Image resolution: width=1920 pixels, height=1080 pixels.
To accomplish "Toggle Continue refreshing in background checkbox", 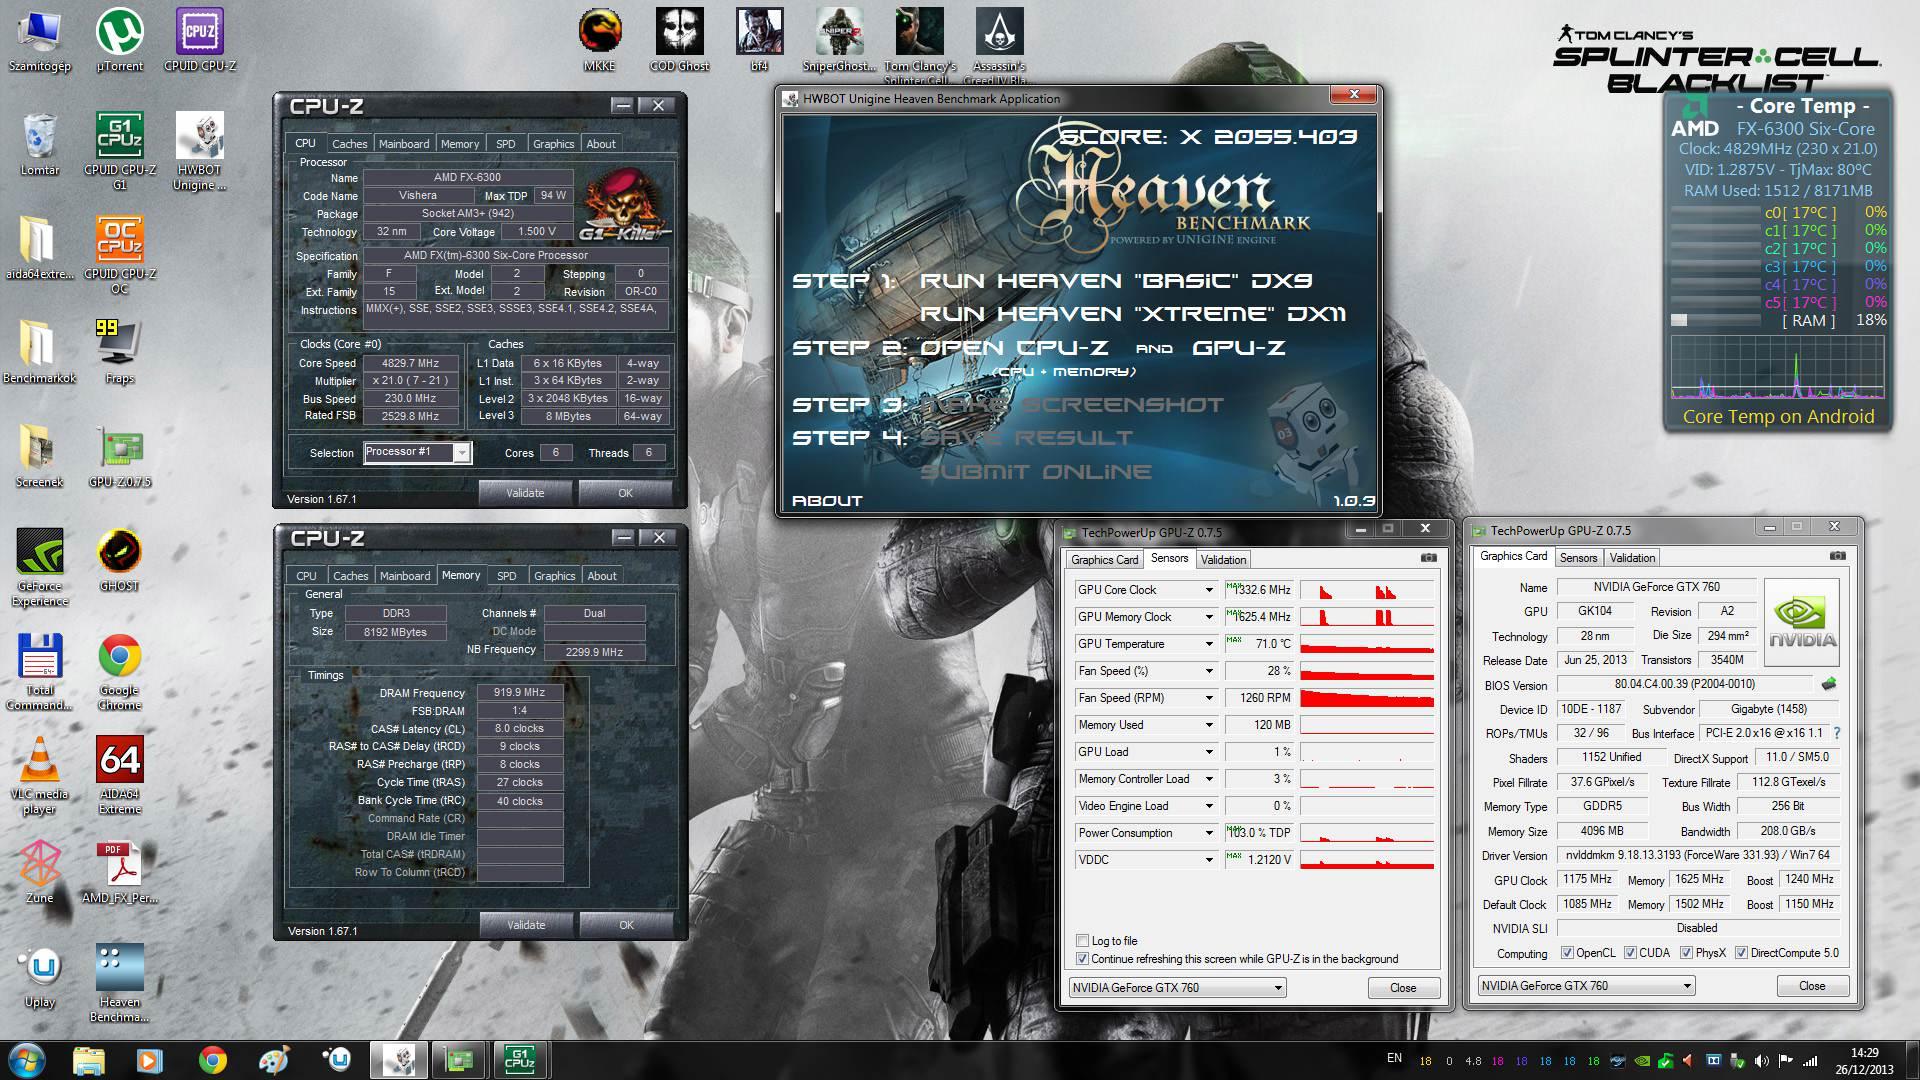I will [x=1082, y=958].
